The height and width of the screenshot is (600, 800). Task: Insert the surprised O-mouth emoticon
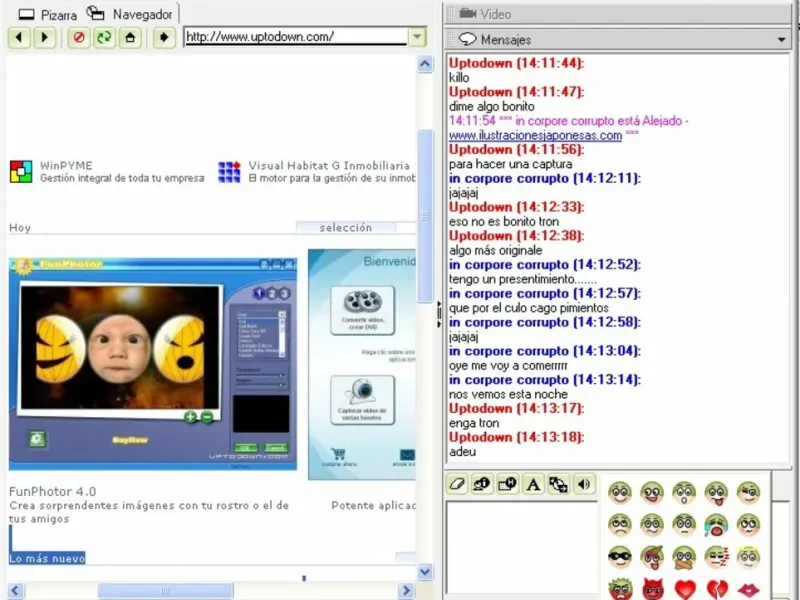[684, 492]
